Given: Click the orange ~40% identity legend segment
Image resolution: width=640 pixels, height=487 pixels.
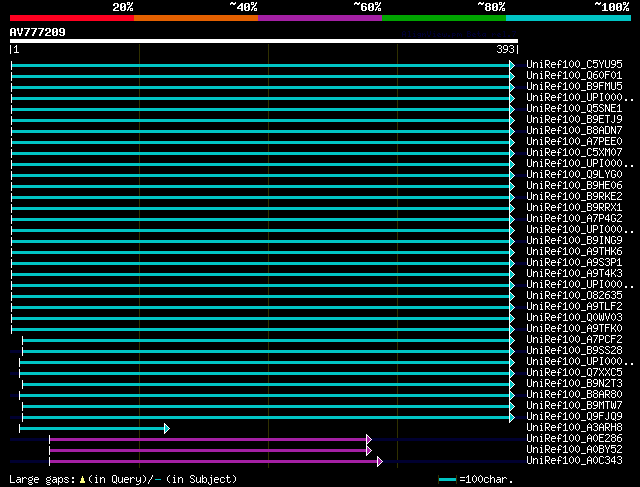Looking at the screenshot, I should (196, 18).
